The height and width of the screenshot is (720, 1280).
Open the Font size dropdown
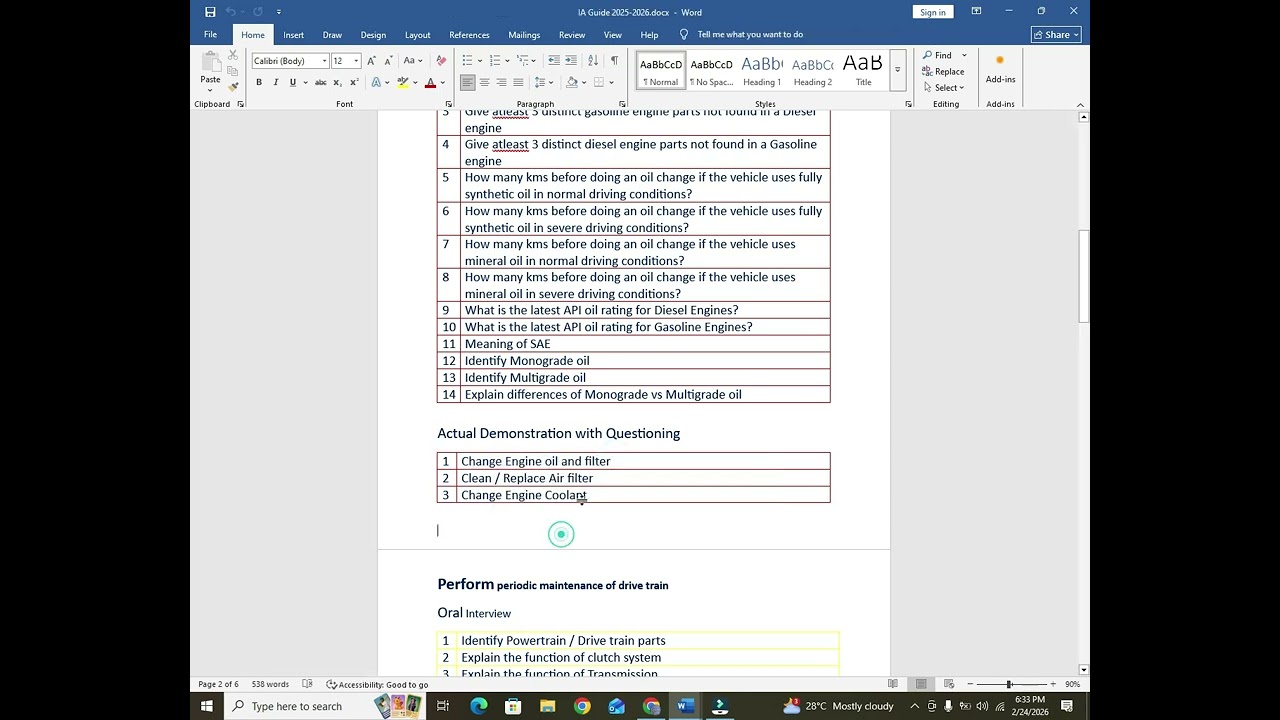click(356, 61)
